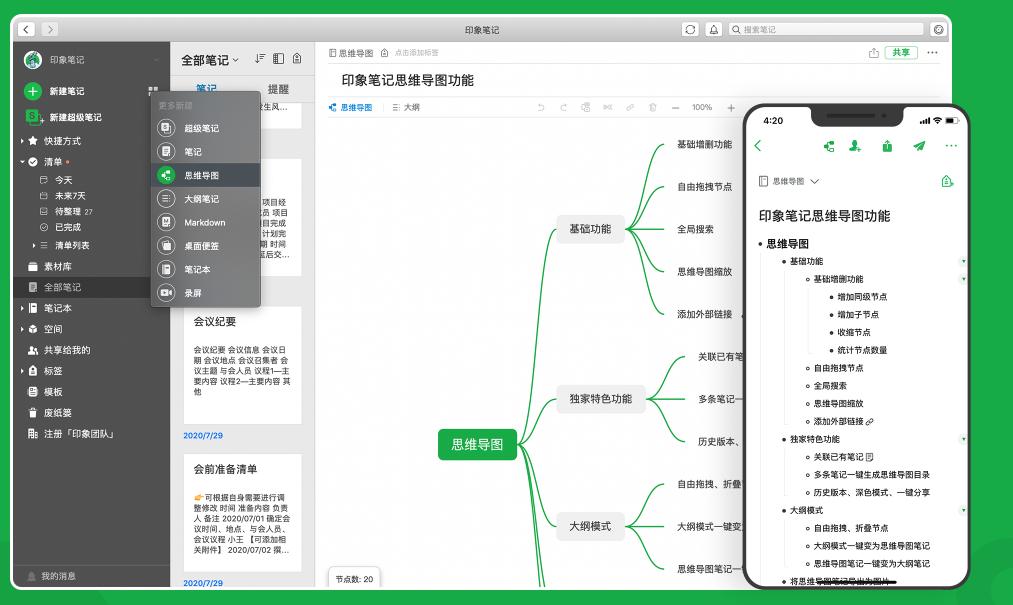1013x605 pixels.
Task: Click the notification bell in title bar
Action: pyautogui.click(x=714, y=29)
